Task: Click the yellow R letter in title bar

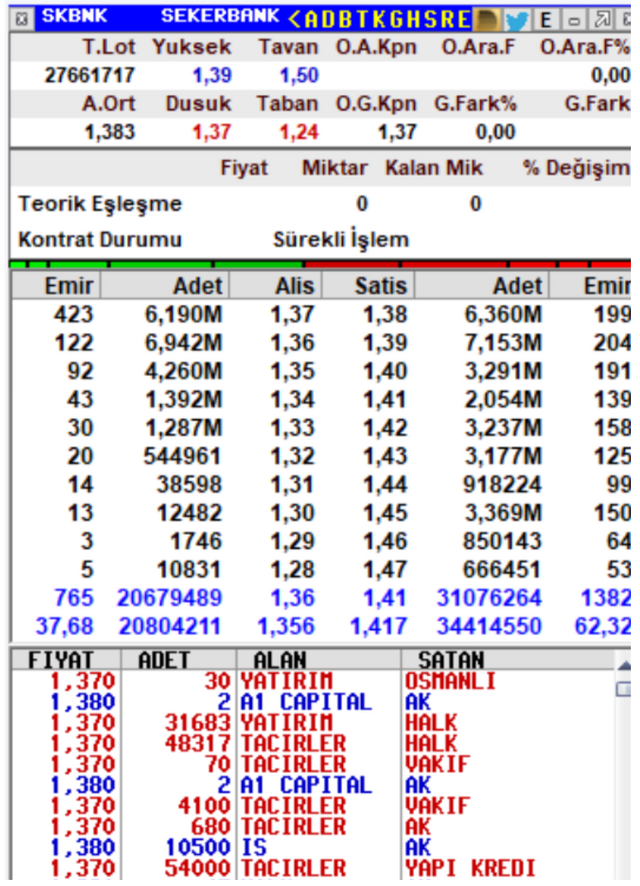Action: (446, 19)
